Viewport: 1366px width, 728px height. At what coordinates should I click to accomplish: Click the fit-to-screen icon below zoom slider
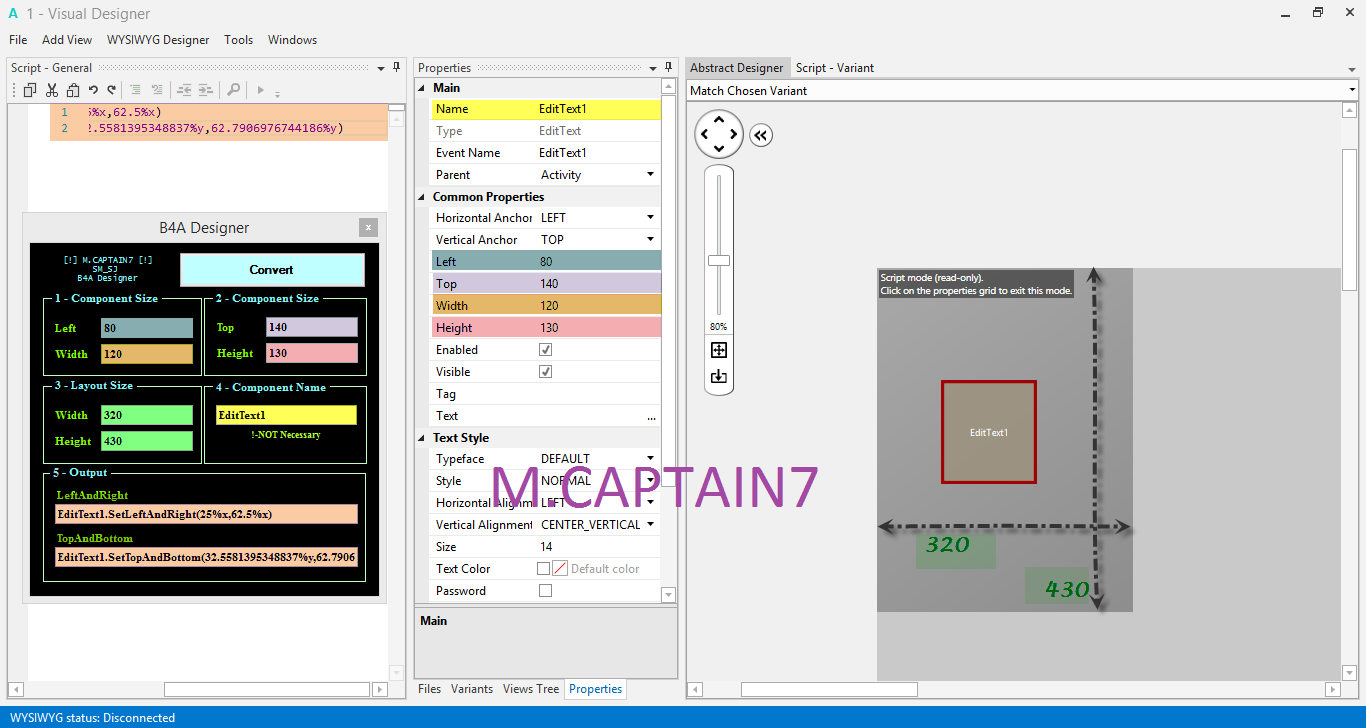click(719, 350)
